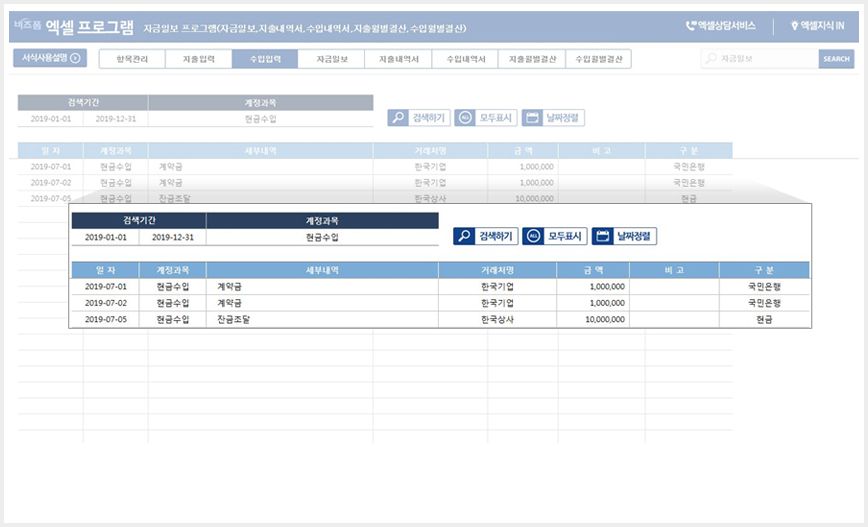The image size is (868, 527).
Task: Click the 금 액 header in the enlarged callout
Action: coord(593,270)
